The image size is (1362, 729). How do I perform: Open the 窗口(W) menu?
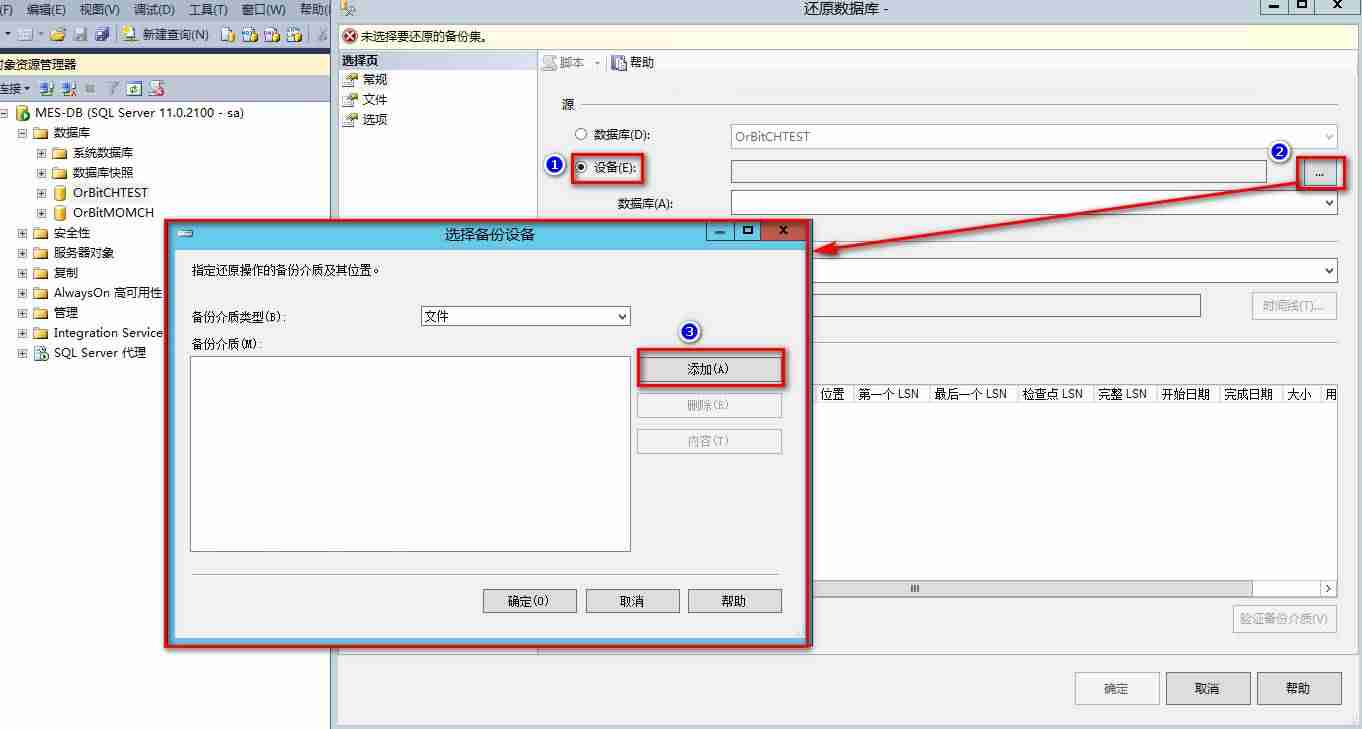(263, 9)
